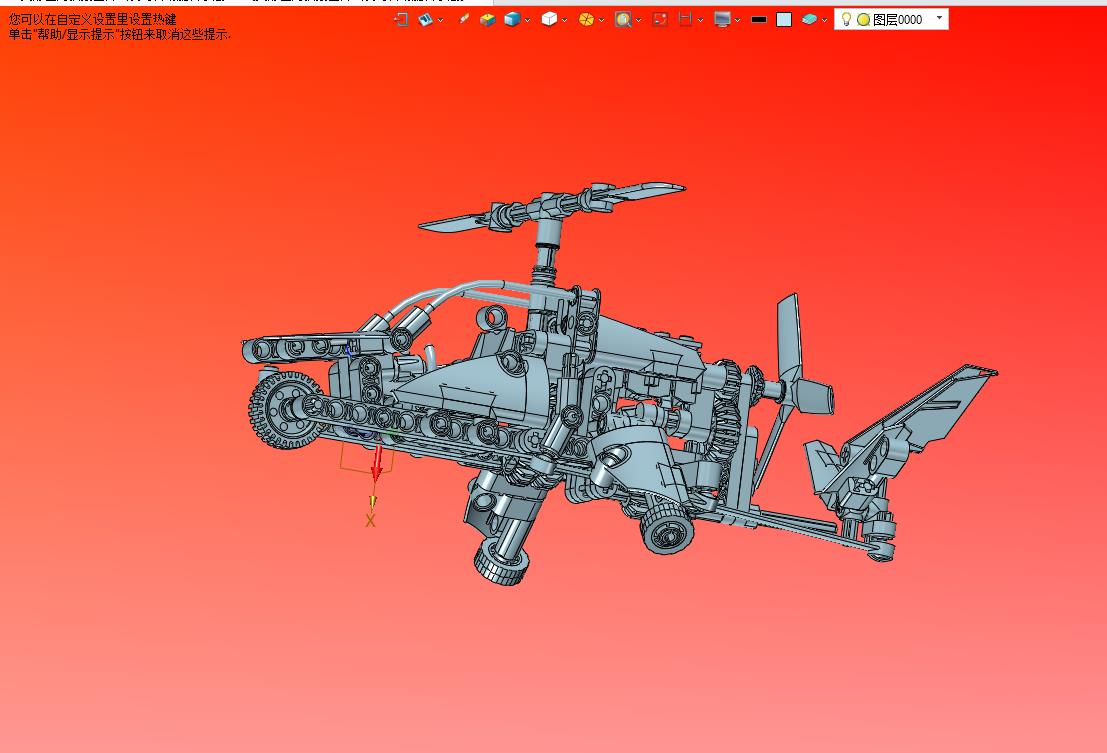Click the monitor display icon
1107x753 pixels.
coord(722,20)
